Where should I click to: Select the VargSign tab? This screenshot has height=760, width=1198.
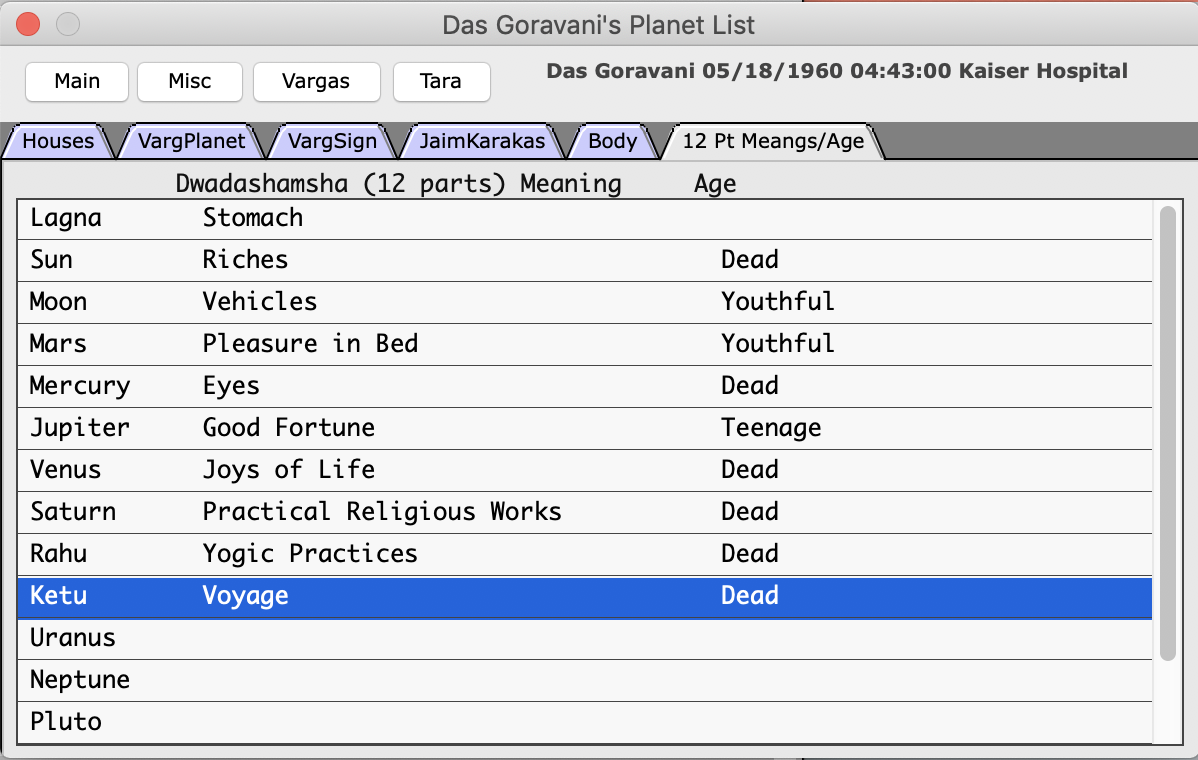pos(332,141)
